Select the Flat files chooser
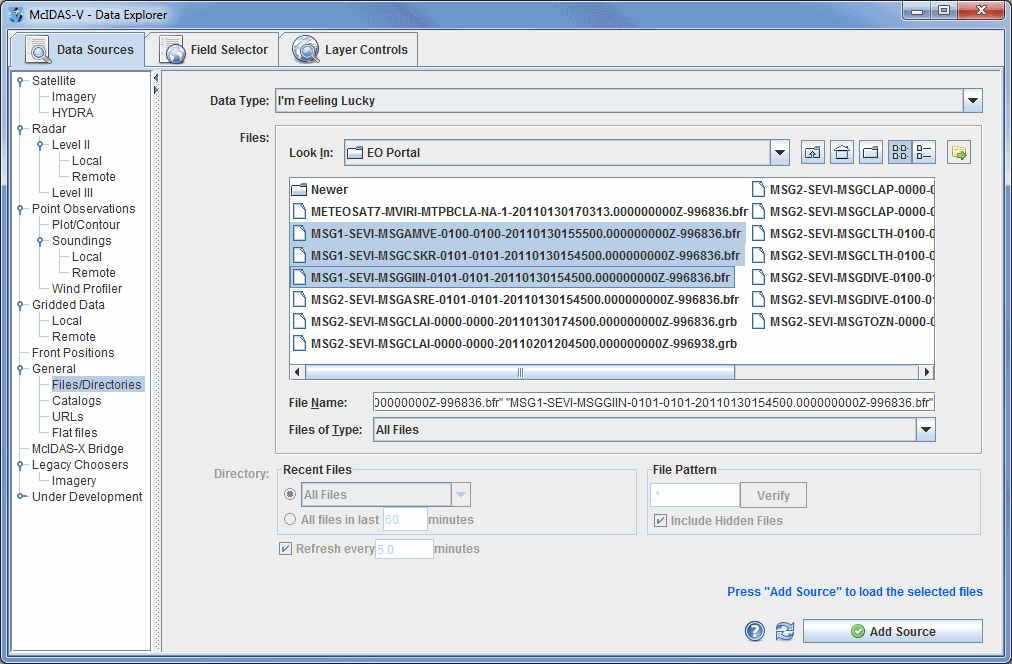The image size is (1012, 664). pos(74,433)
